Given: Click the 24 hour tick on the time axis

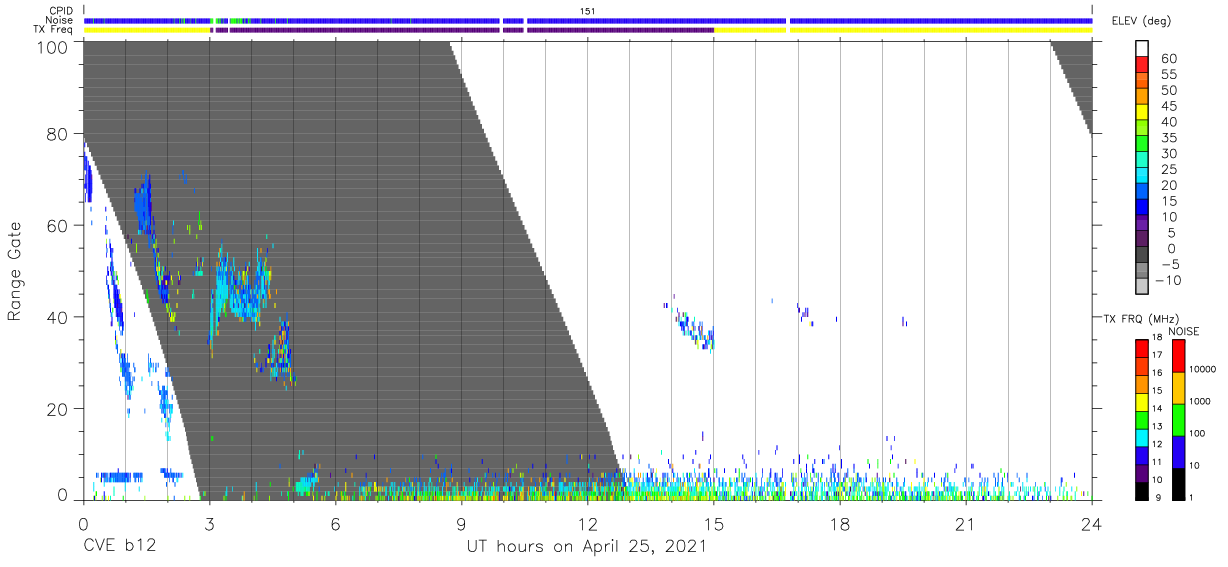Looking at the screenshot, I should (x=1091, y=524).
